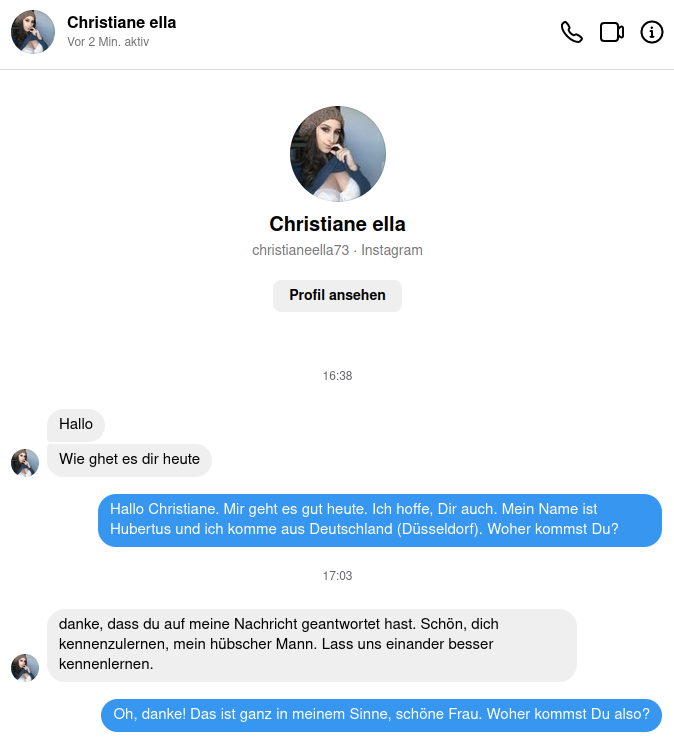Start a voice call with Christiane ella
674x745 pixels.
pos(571,33)
